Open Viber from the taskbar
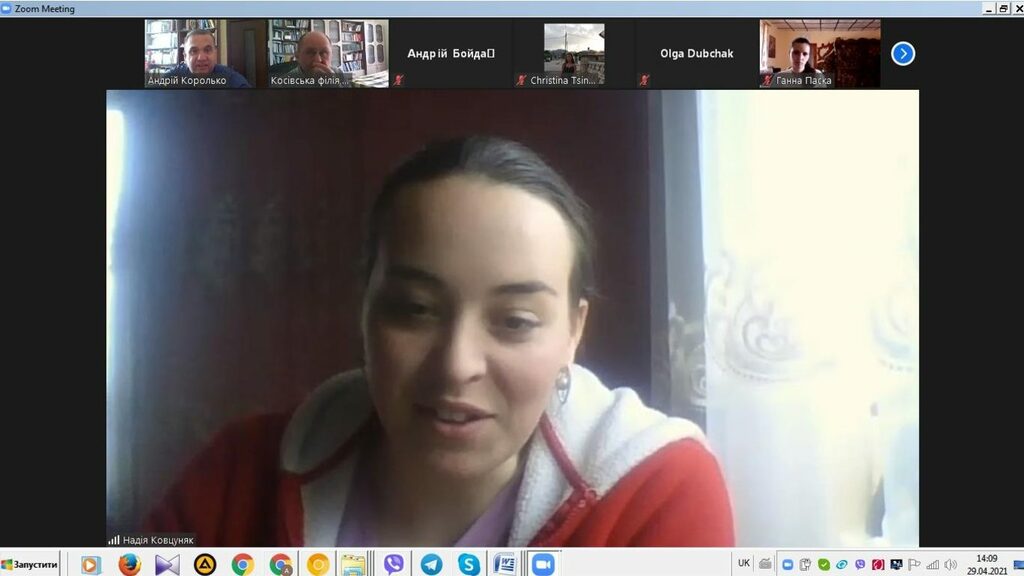The height and width of the screenshot is (576, 1024). click(x=394, y=564)
